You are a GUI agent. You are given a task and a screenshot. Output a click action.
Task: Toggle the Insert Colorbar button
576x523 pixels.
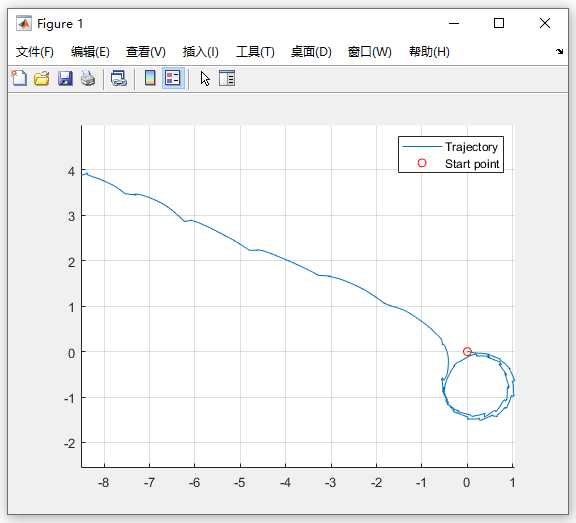[150, 78]
